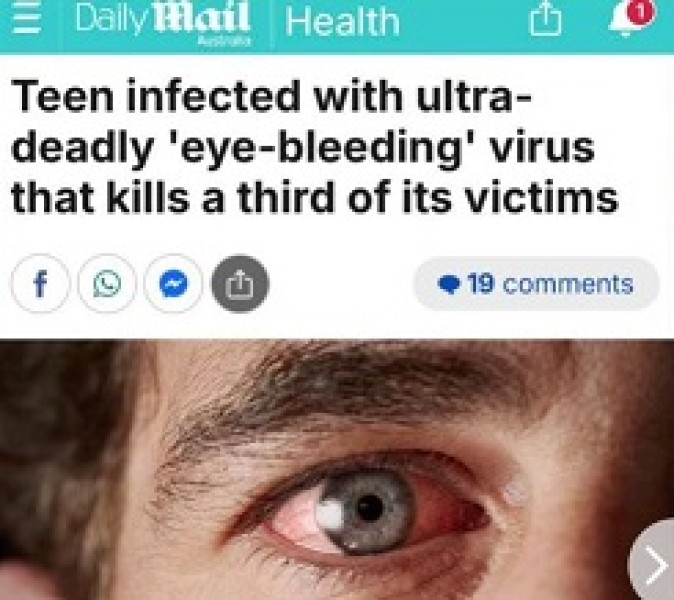This screenshot has width=674, height=600.
Task: Share article via WhatsApp
Action: click(x=107, y=283)
